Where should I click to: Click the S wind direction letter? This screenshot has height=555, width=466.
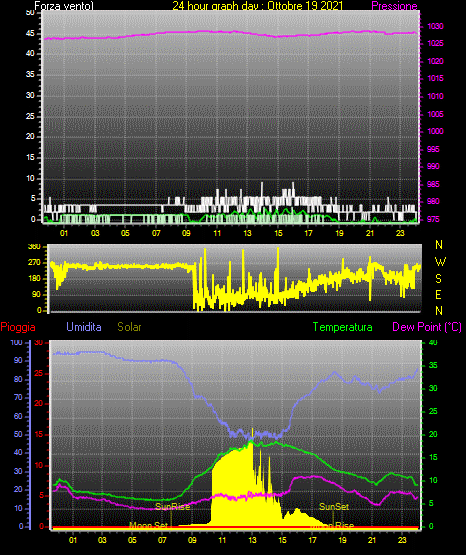pyautogui.click(x=438, y=279)
